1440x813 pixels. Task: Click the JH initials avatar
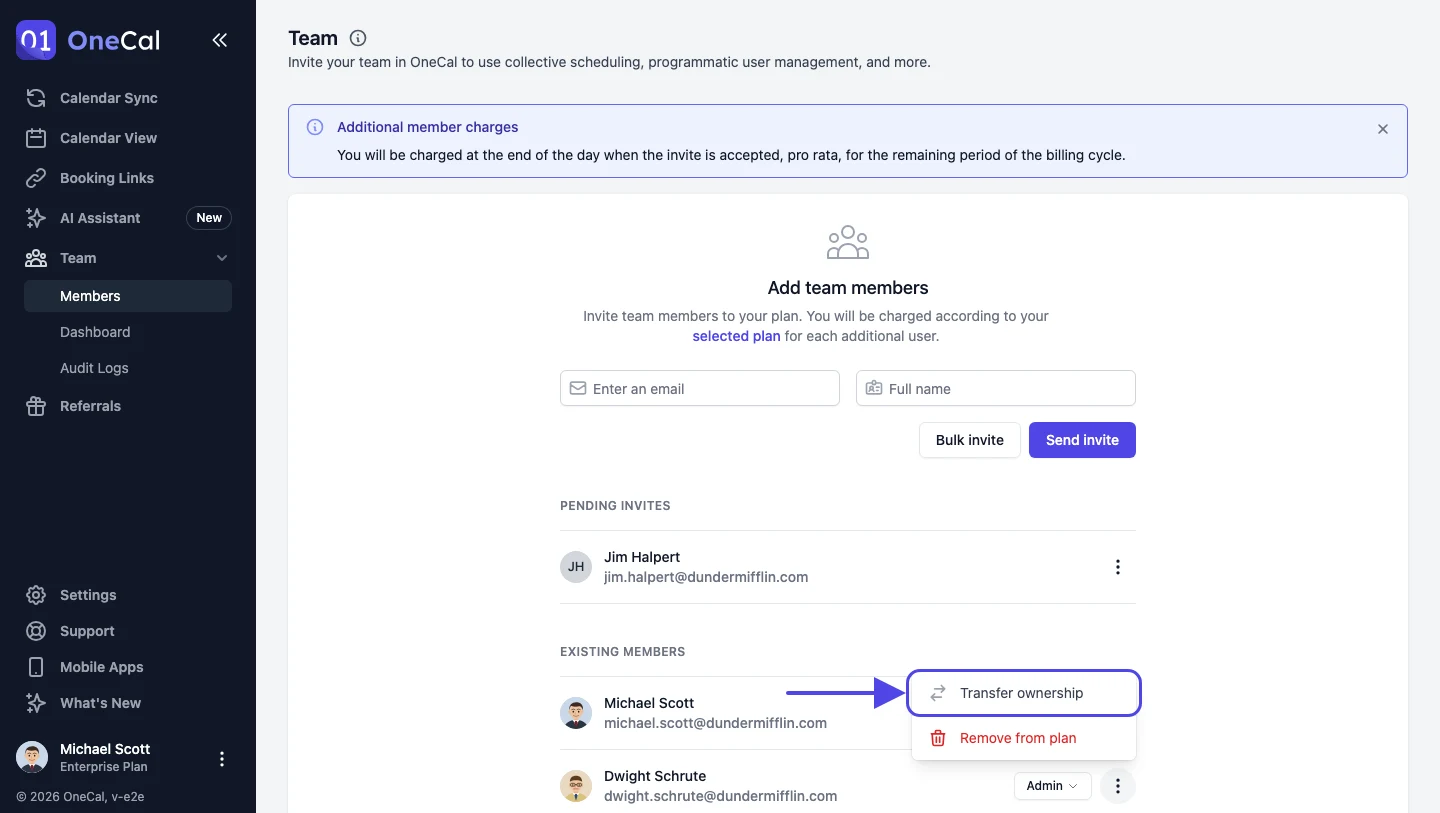click(x=576, y=567)
